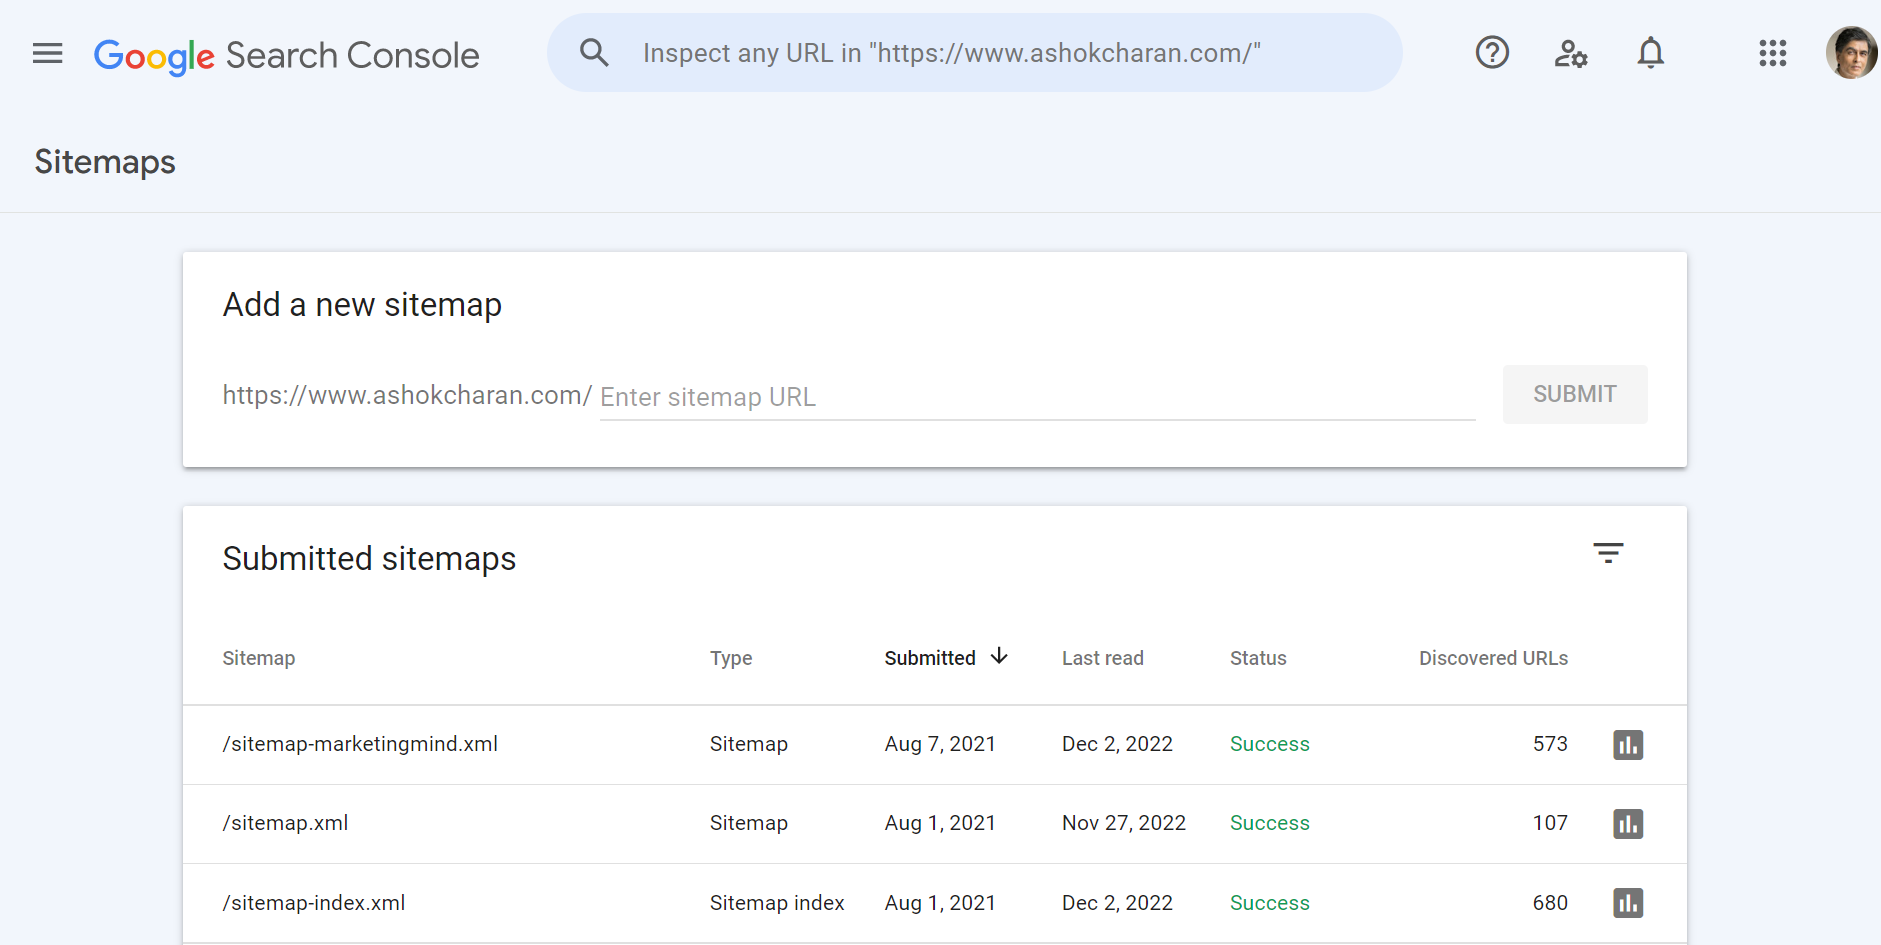Click the Submitted sitemaps heading
Screen dimensions: 1881x945
click(x=369, y=559)
